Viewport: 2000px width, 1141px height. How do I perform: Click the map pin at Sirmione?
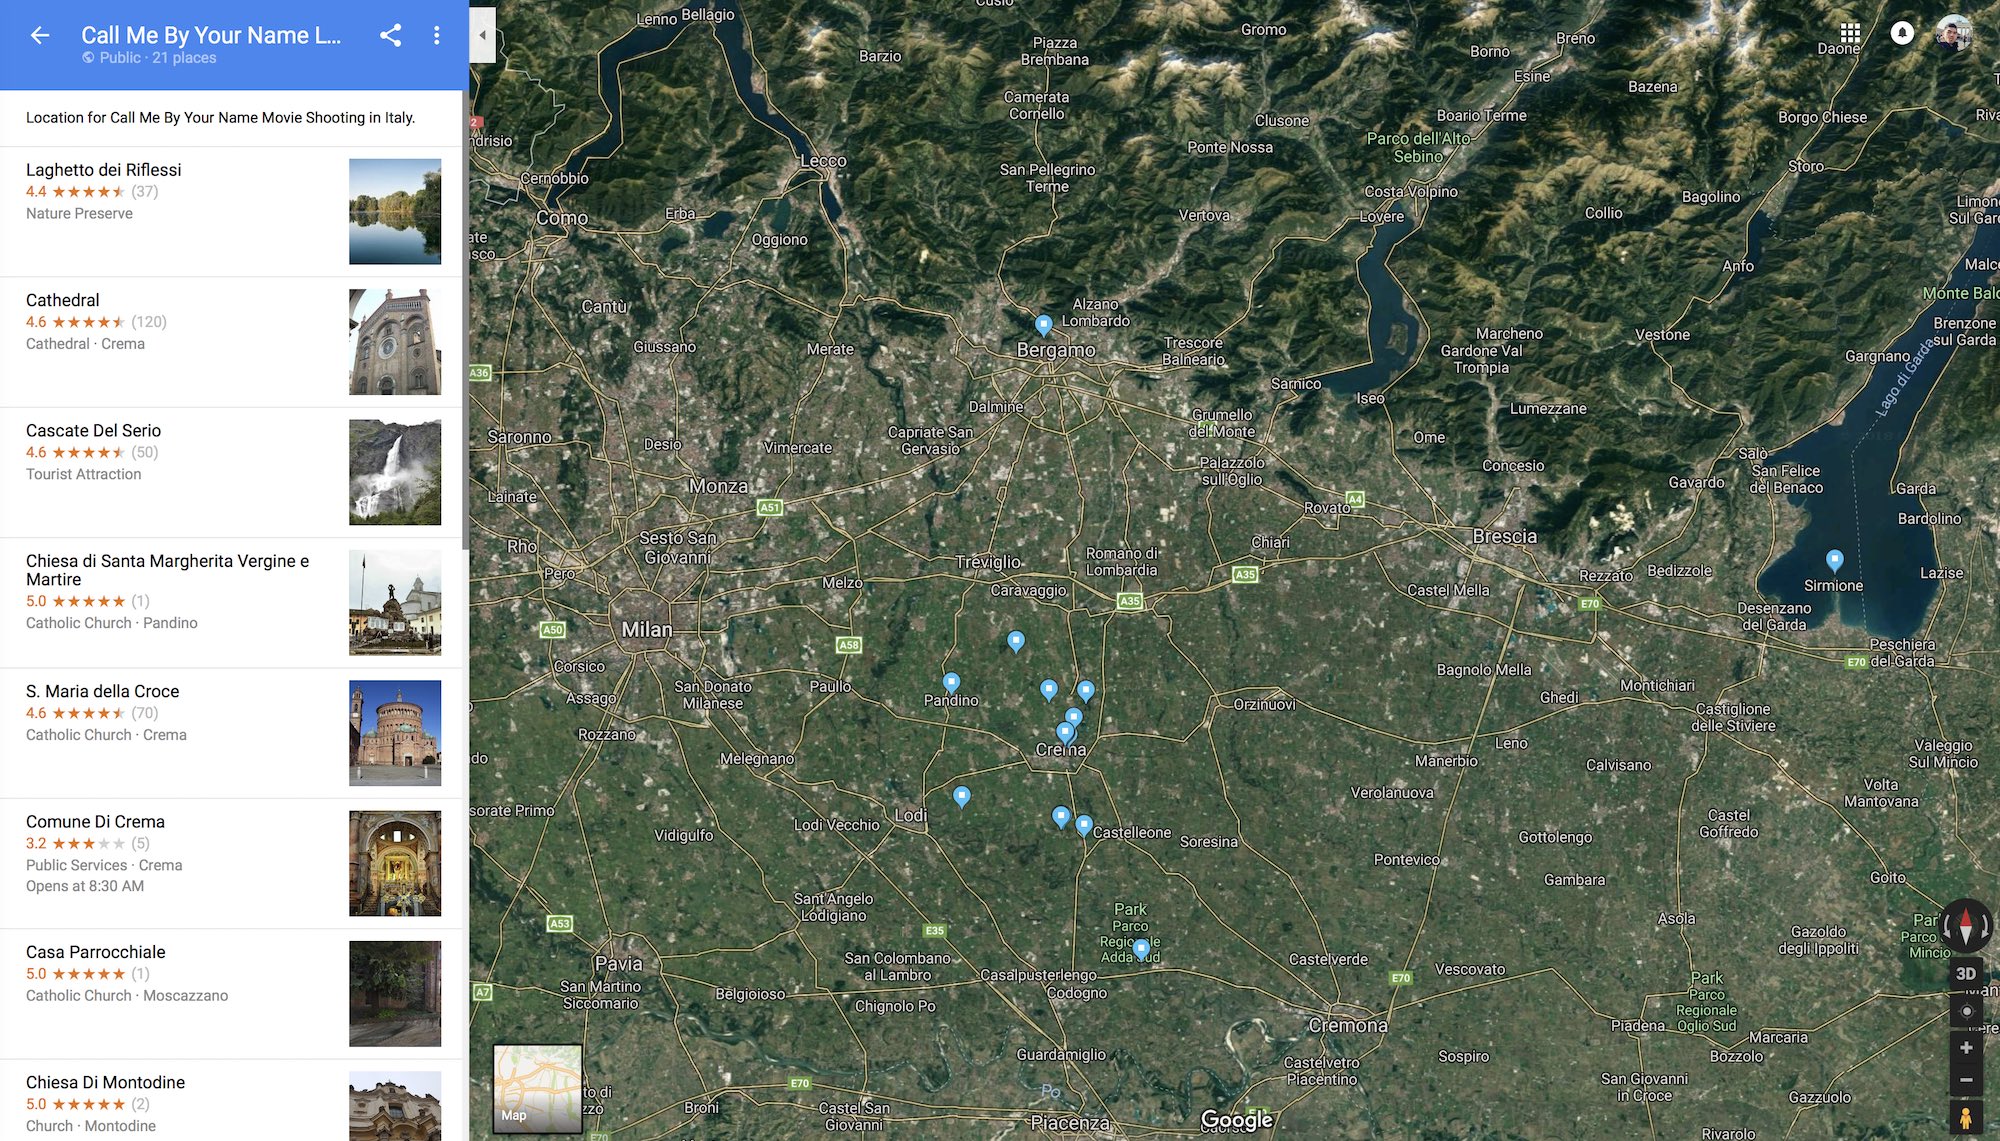(x=1834, y=560)
